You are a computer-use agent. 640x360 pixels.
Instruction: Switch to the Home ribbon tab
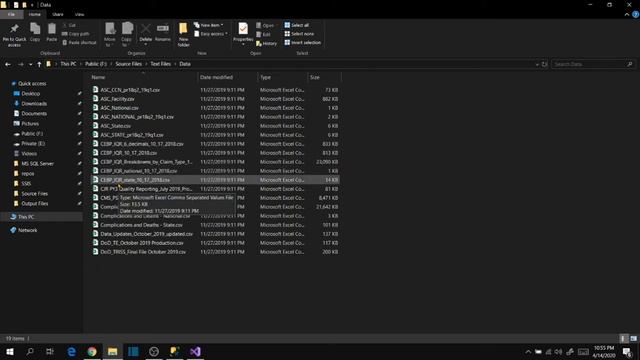point(35,14)
